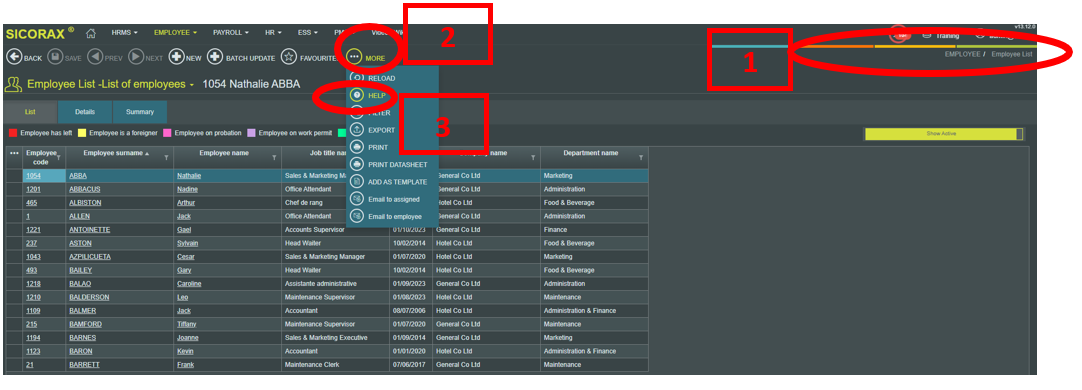1082x390 pixels.
Task: Click the New plus icon
Action: 176,58
